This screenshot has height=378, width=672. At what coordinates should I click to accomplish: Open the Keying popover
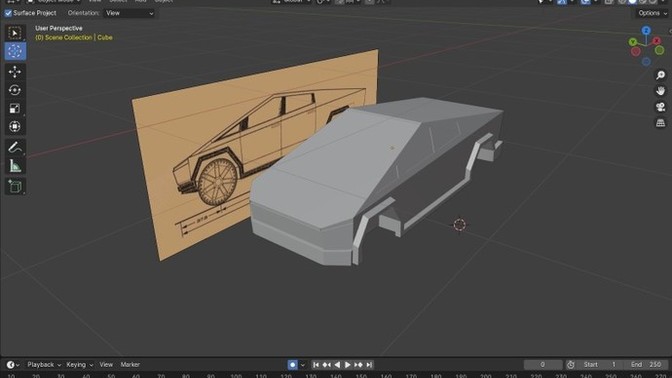tap(80, 365)
